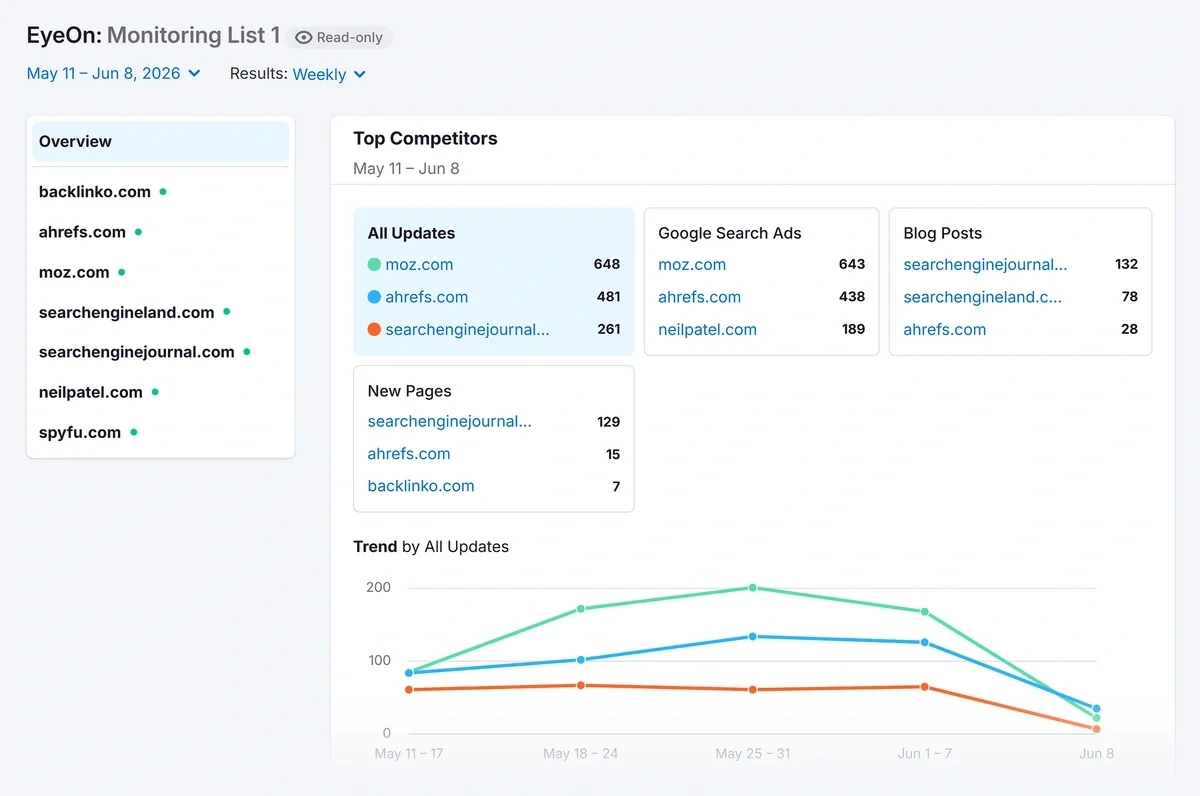Click the Trend by All Updates label
The image size is (1200, 796).
click(431, 546)
